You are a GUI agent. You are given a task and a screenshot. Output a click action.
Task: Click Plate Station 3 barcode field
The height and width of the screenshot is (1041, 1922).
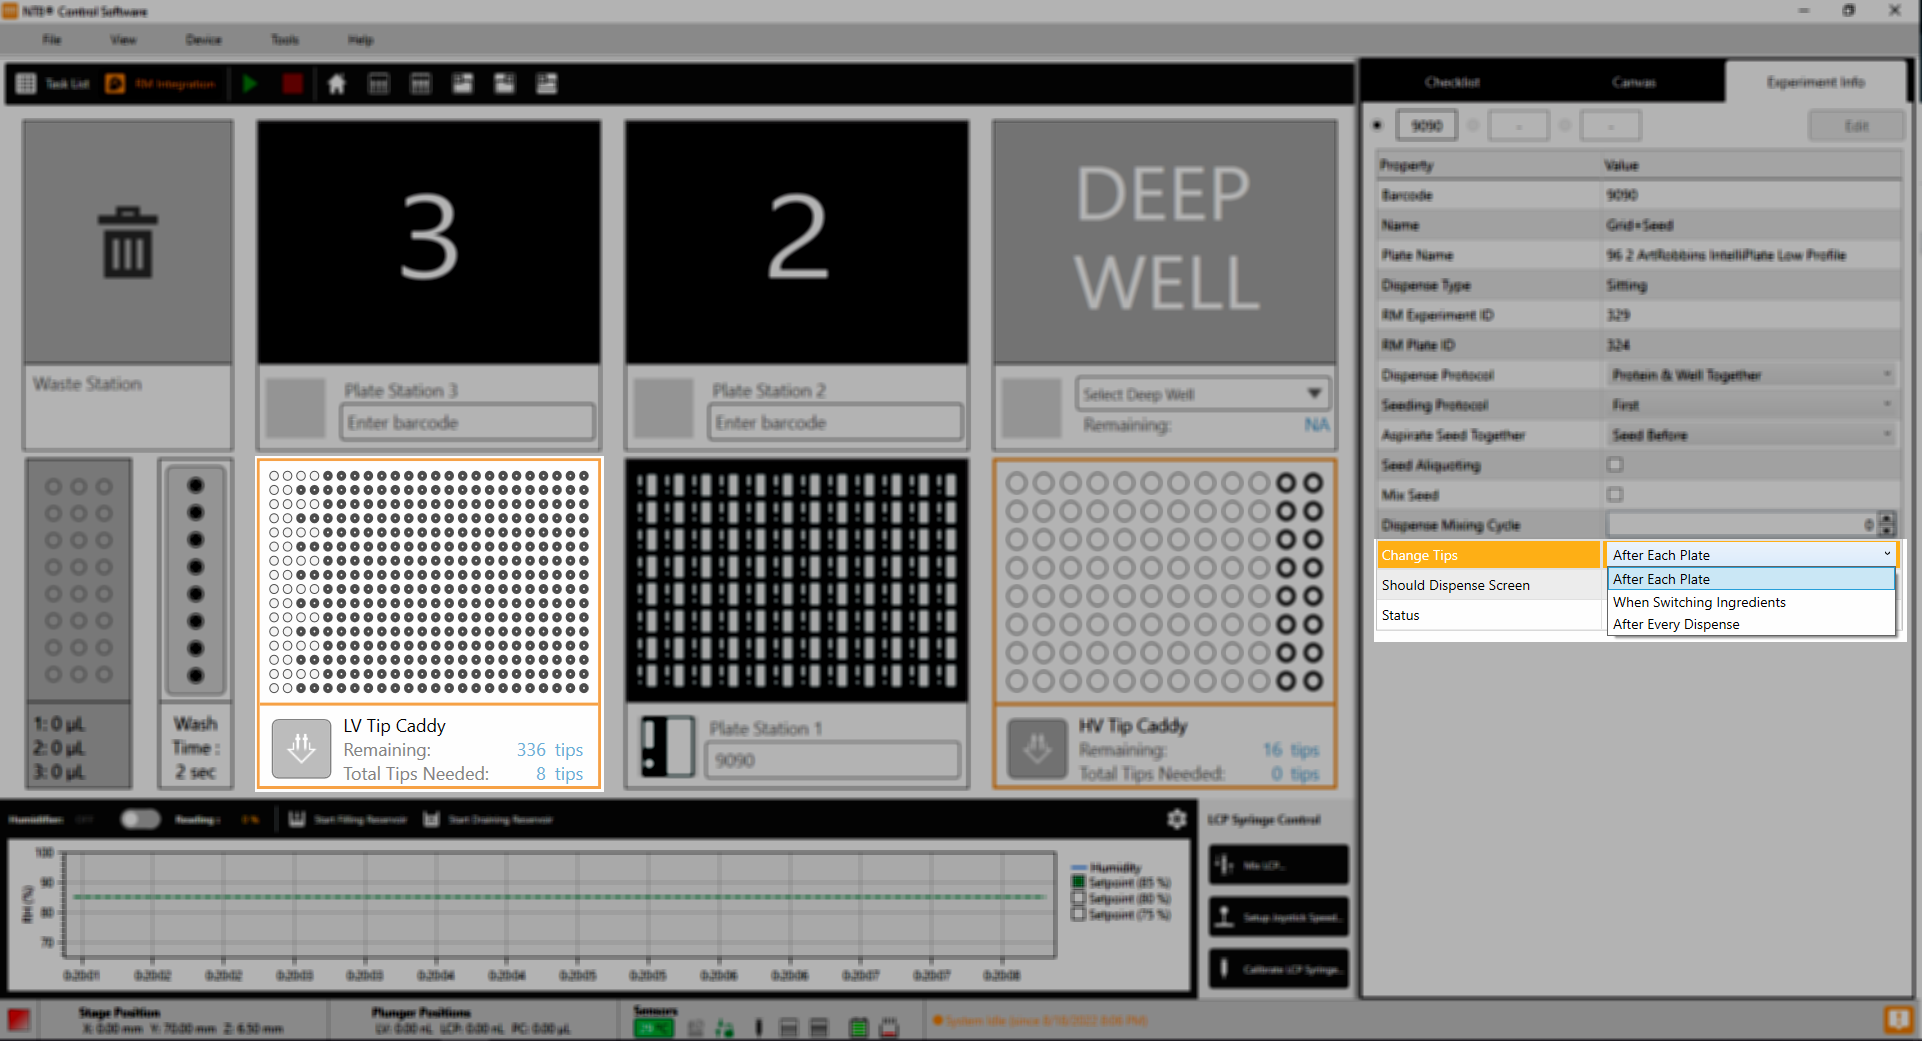tap(467, 423)
